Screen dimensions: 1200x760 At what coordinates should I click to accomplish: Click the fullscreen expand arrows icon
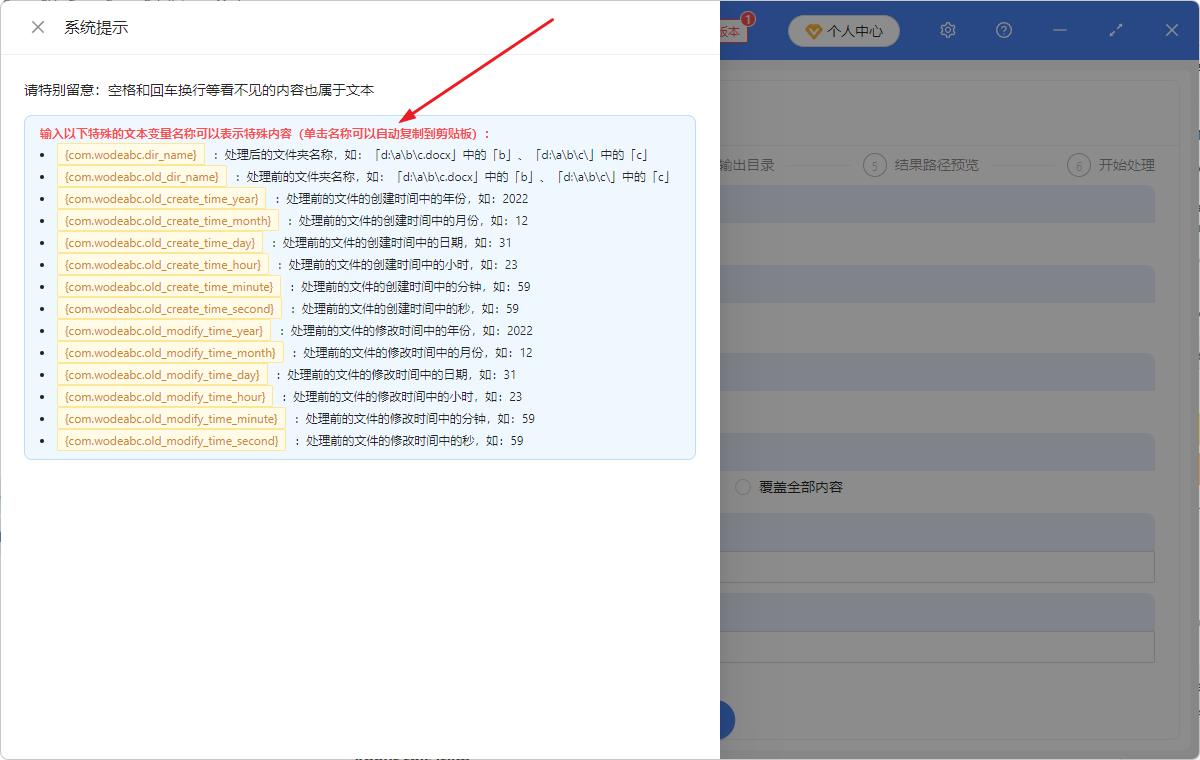click(1115, 30)
